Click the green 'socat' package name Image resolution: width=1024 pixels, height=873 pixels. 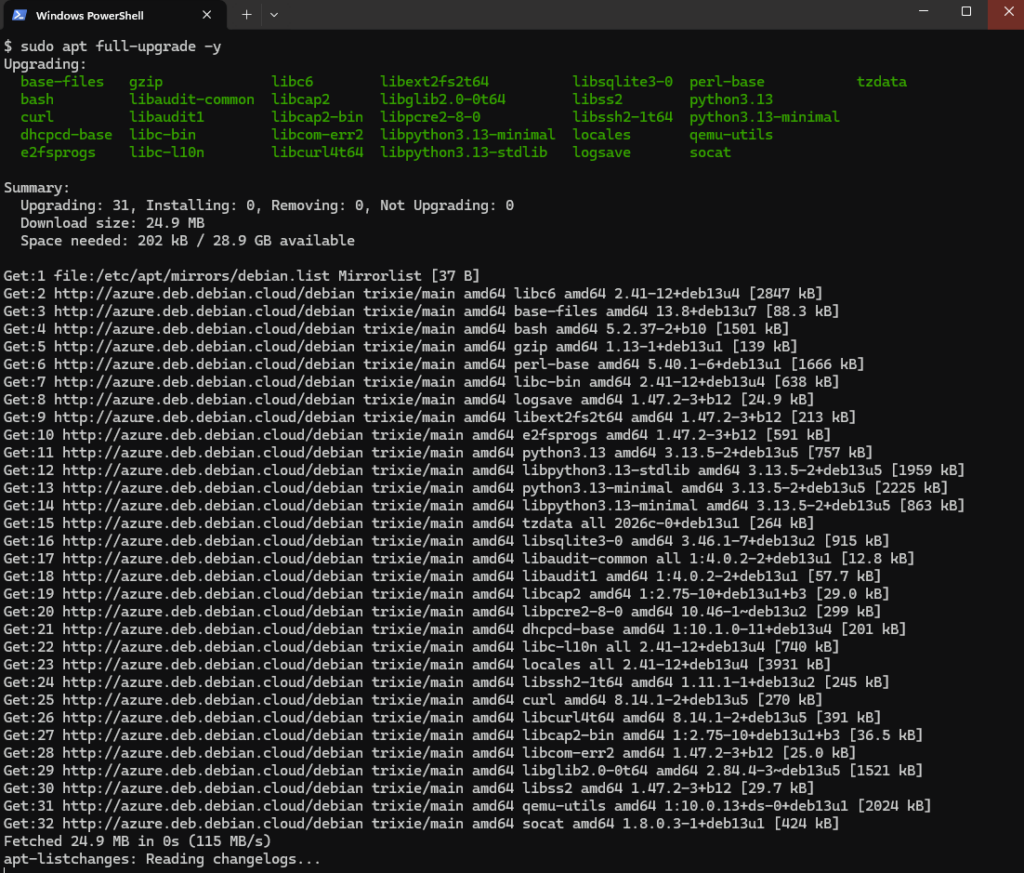coord(710,152)
